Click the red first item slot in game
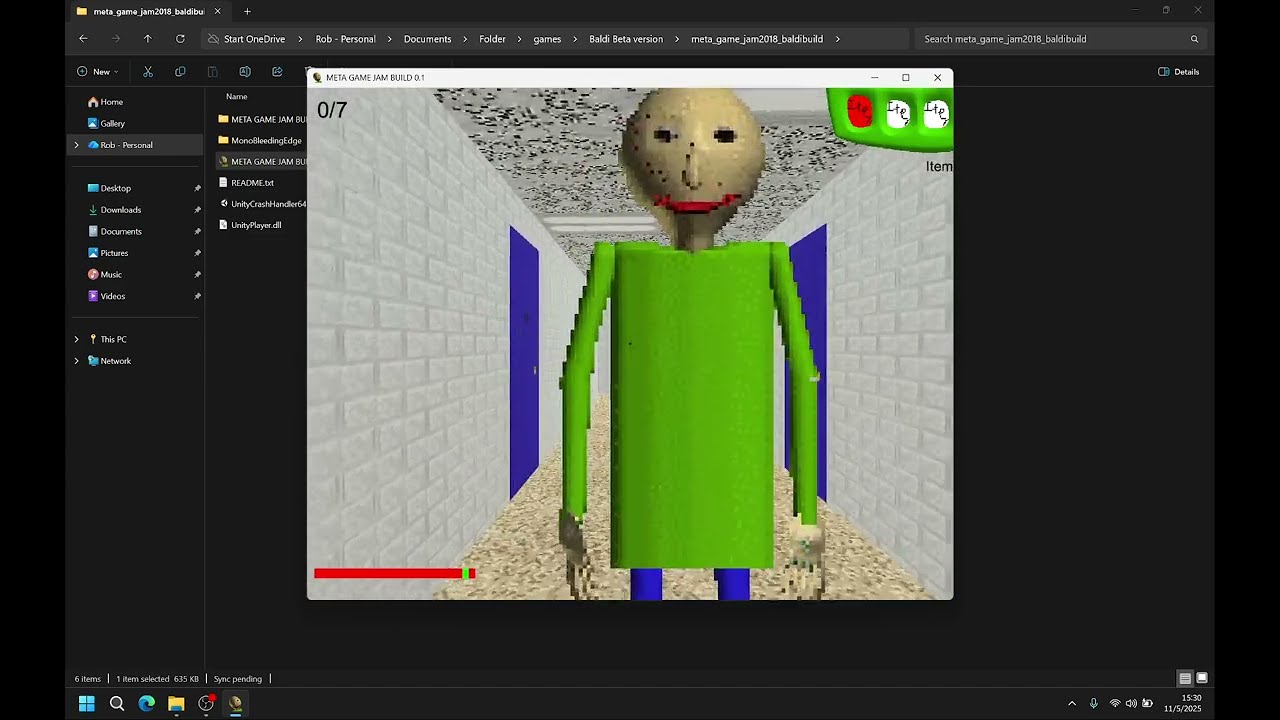1280x720 pixels. pyautogui.click(x=860, y=112)
